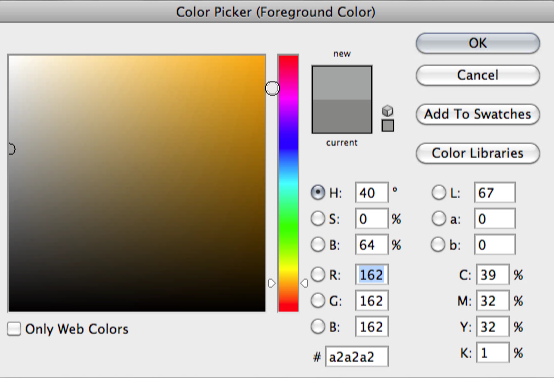Click inside the orange color field
The width and height of the screenshot is (554, 378).
coord(137,183)
